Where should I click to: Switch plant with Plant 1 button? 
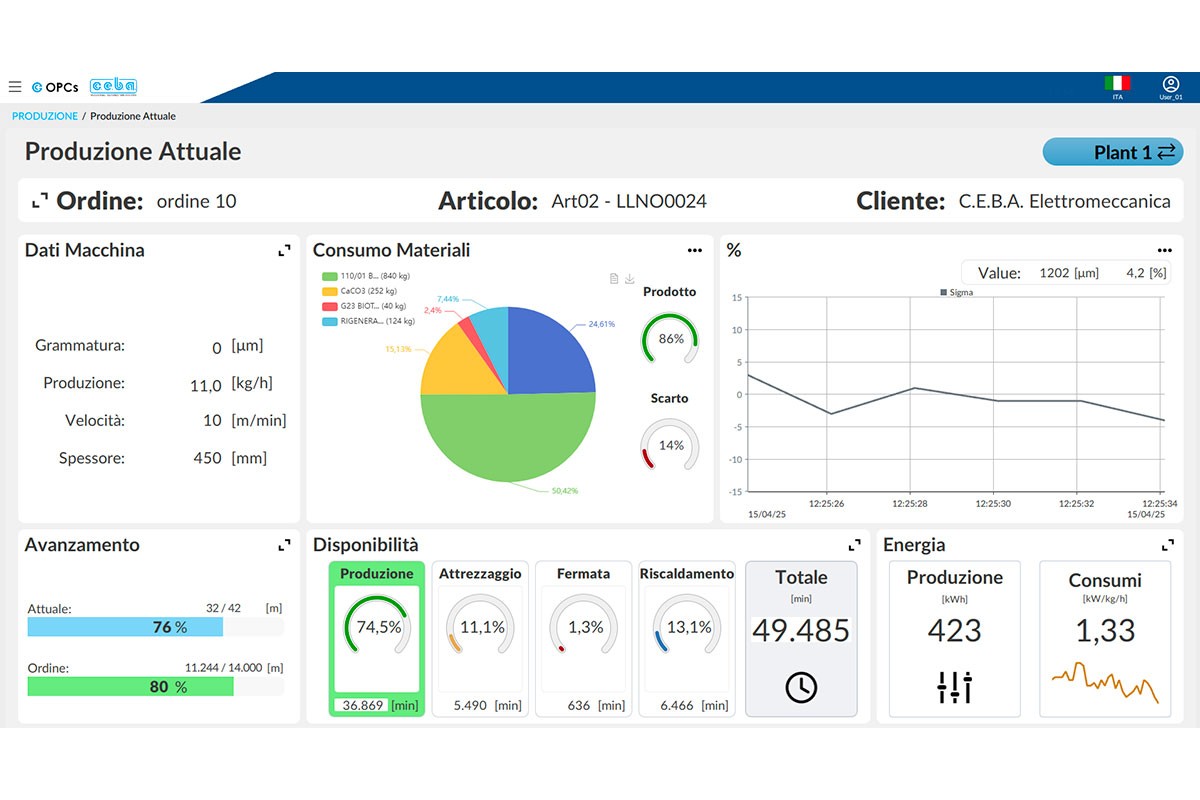click(1113, 152)
